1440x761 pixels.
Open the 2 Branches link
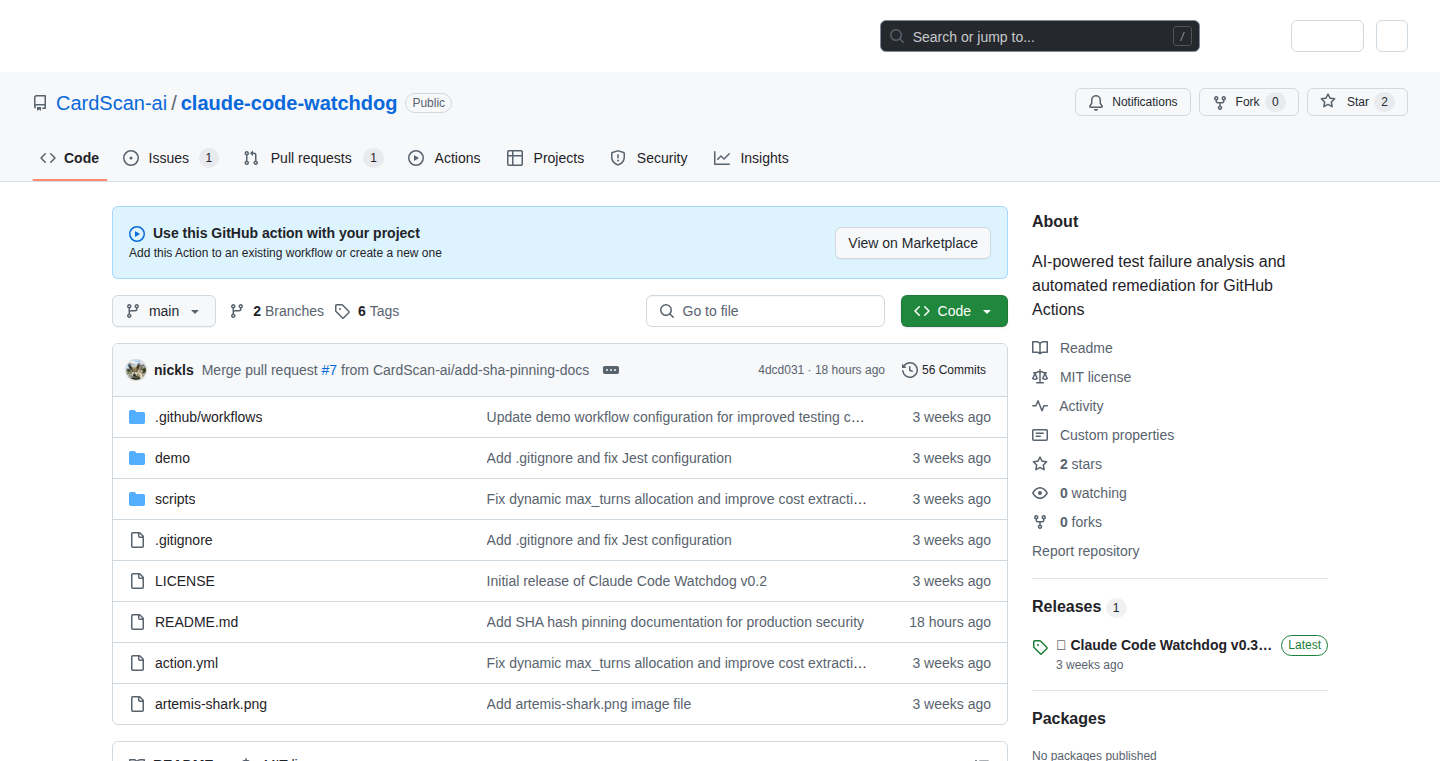click(x=277, y=311)
